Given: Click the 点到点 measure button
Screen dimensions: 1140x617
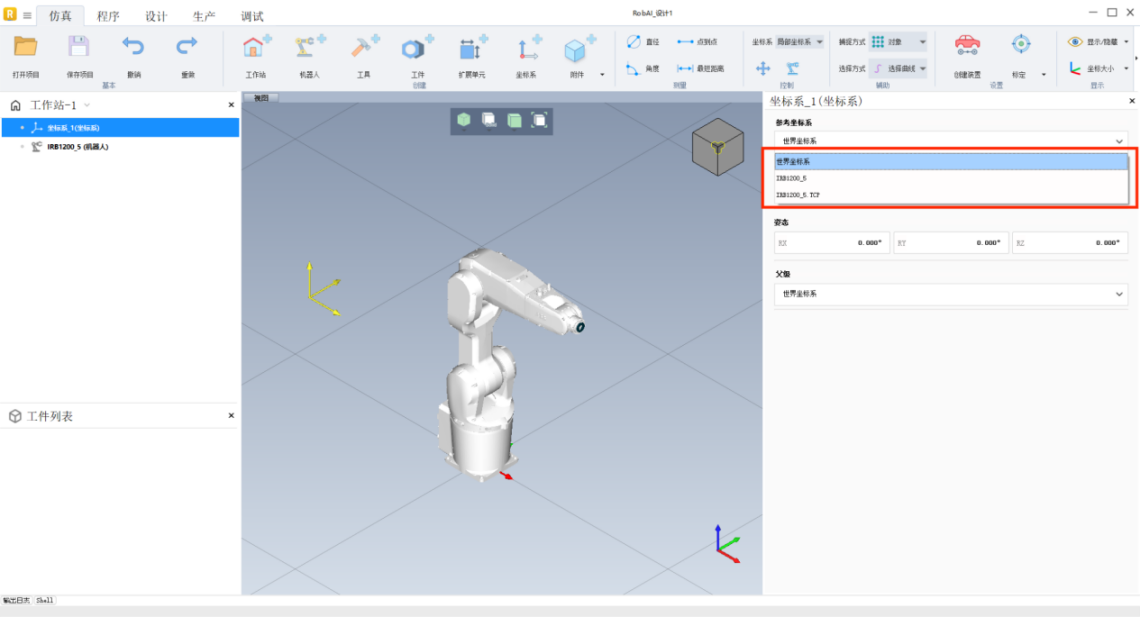Looking at the screenshot, I should [x=698, y=42].
